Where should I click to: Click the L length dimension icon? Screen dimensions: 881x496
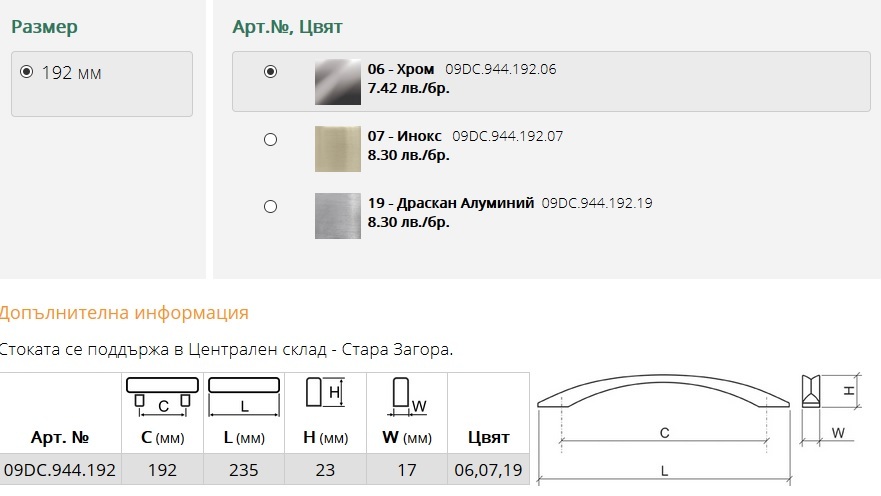coord(244,397)
